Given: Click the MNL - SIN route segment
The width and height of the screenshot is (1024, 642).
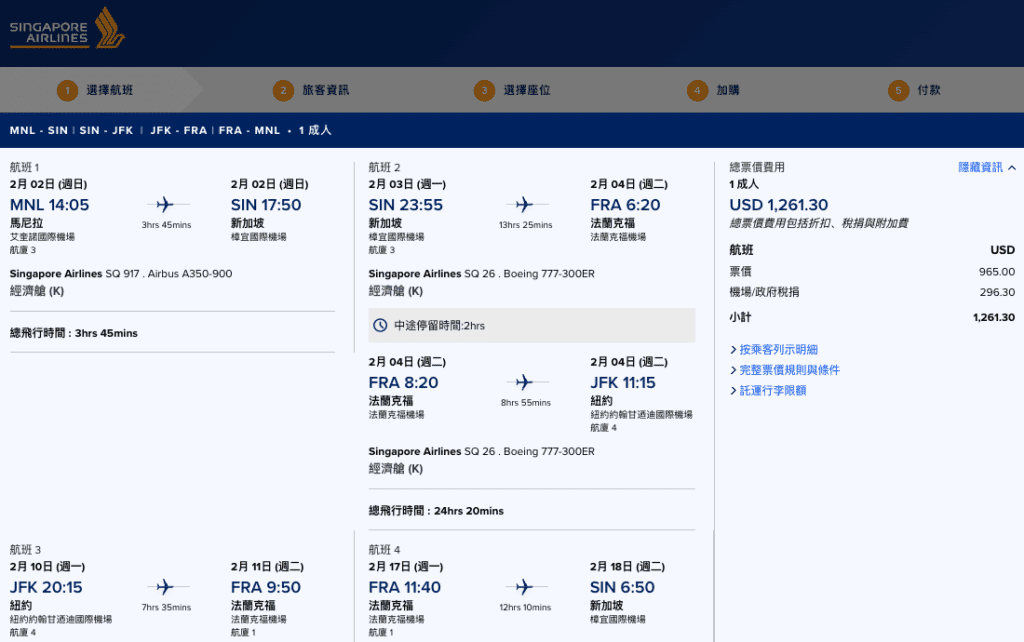Looking at the screenshot, I should [39, 130].
